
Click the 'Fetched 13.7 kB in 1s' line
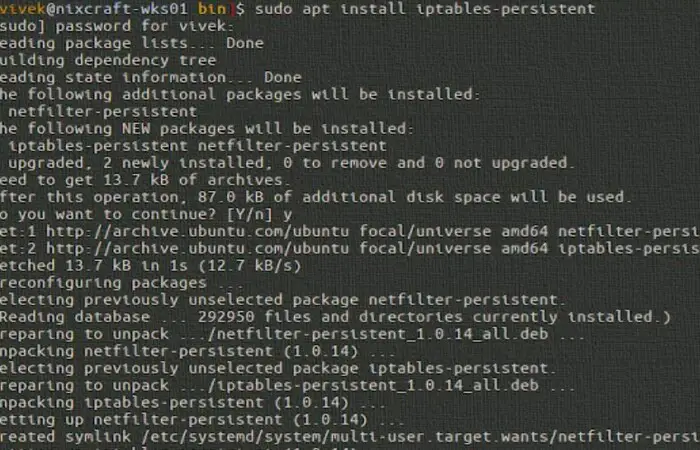[150, 266]
